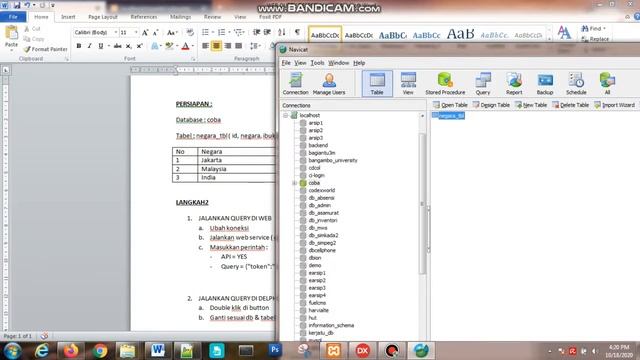Open Stored Procedure section in Navicat

tap(445, 84)
